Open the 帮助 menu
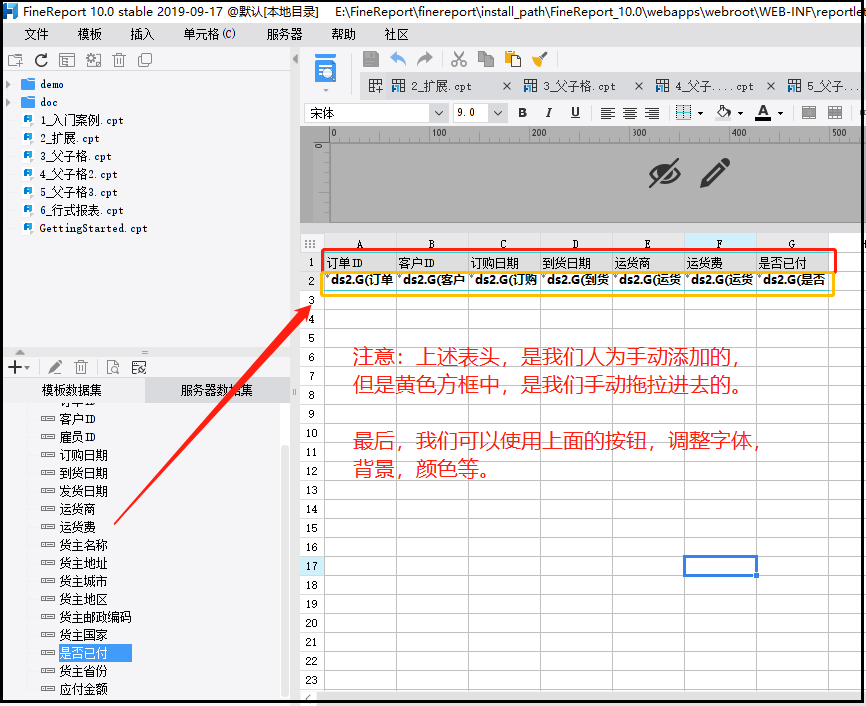The image size is (866, 706). click(x=343, y=34)
